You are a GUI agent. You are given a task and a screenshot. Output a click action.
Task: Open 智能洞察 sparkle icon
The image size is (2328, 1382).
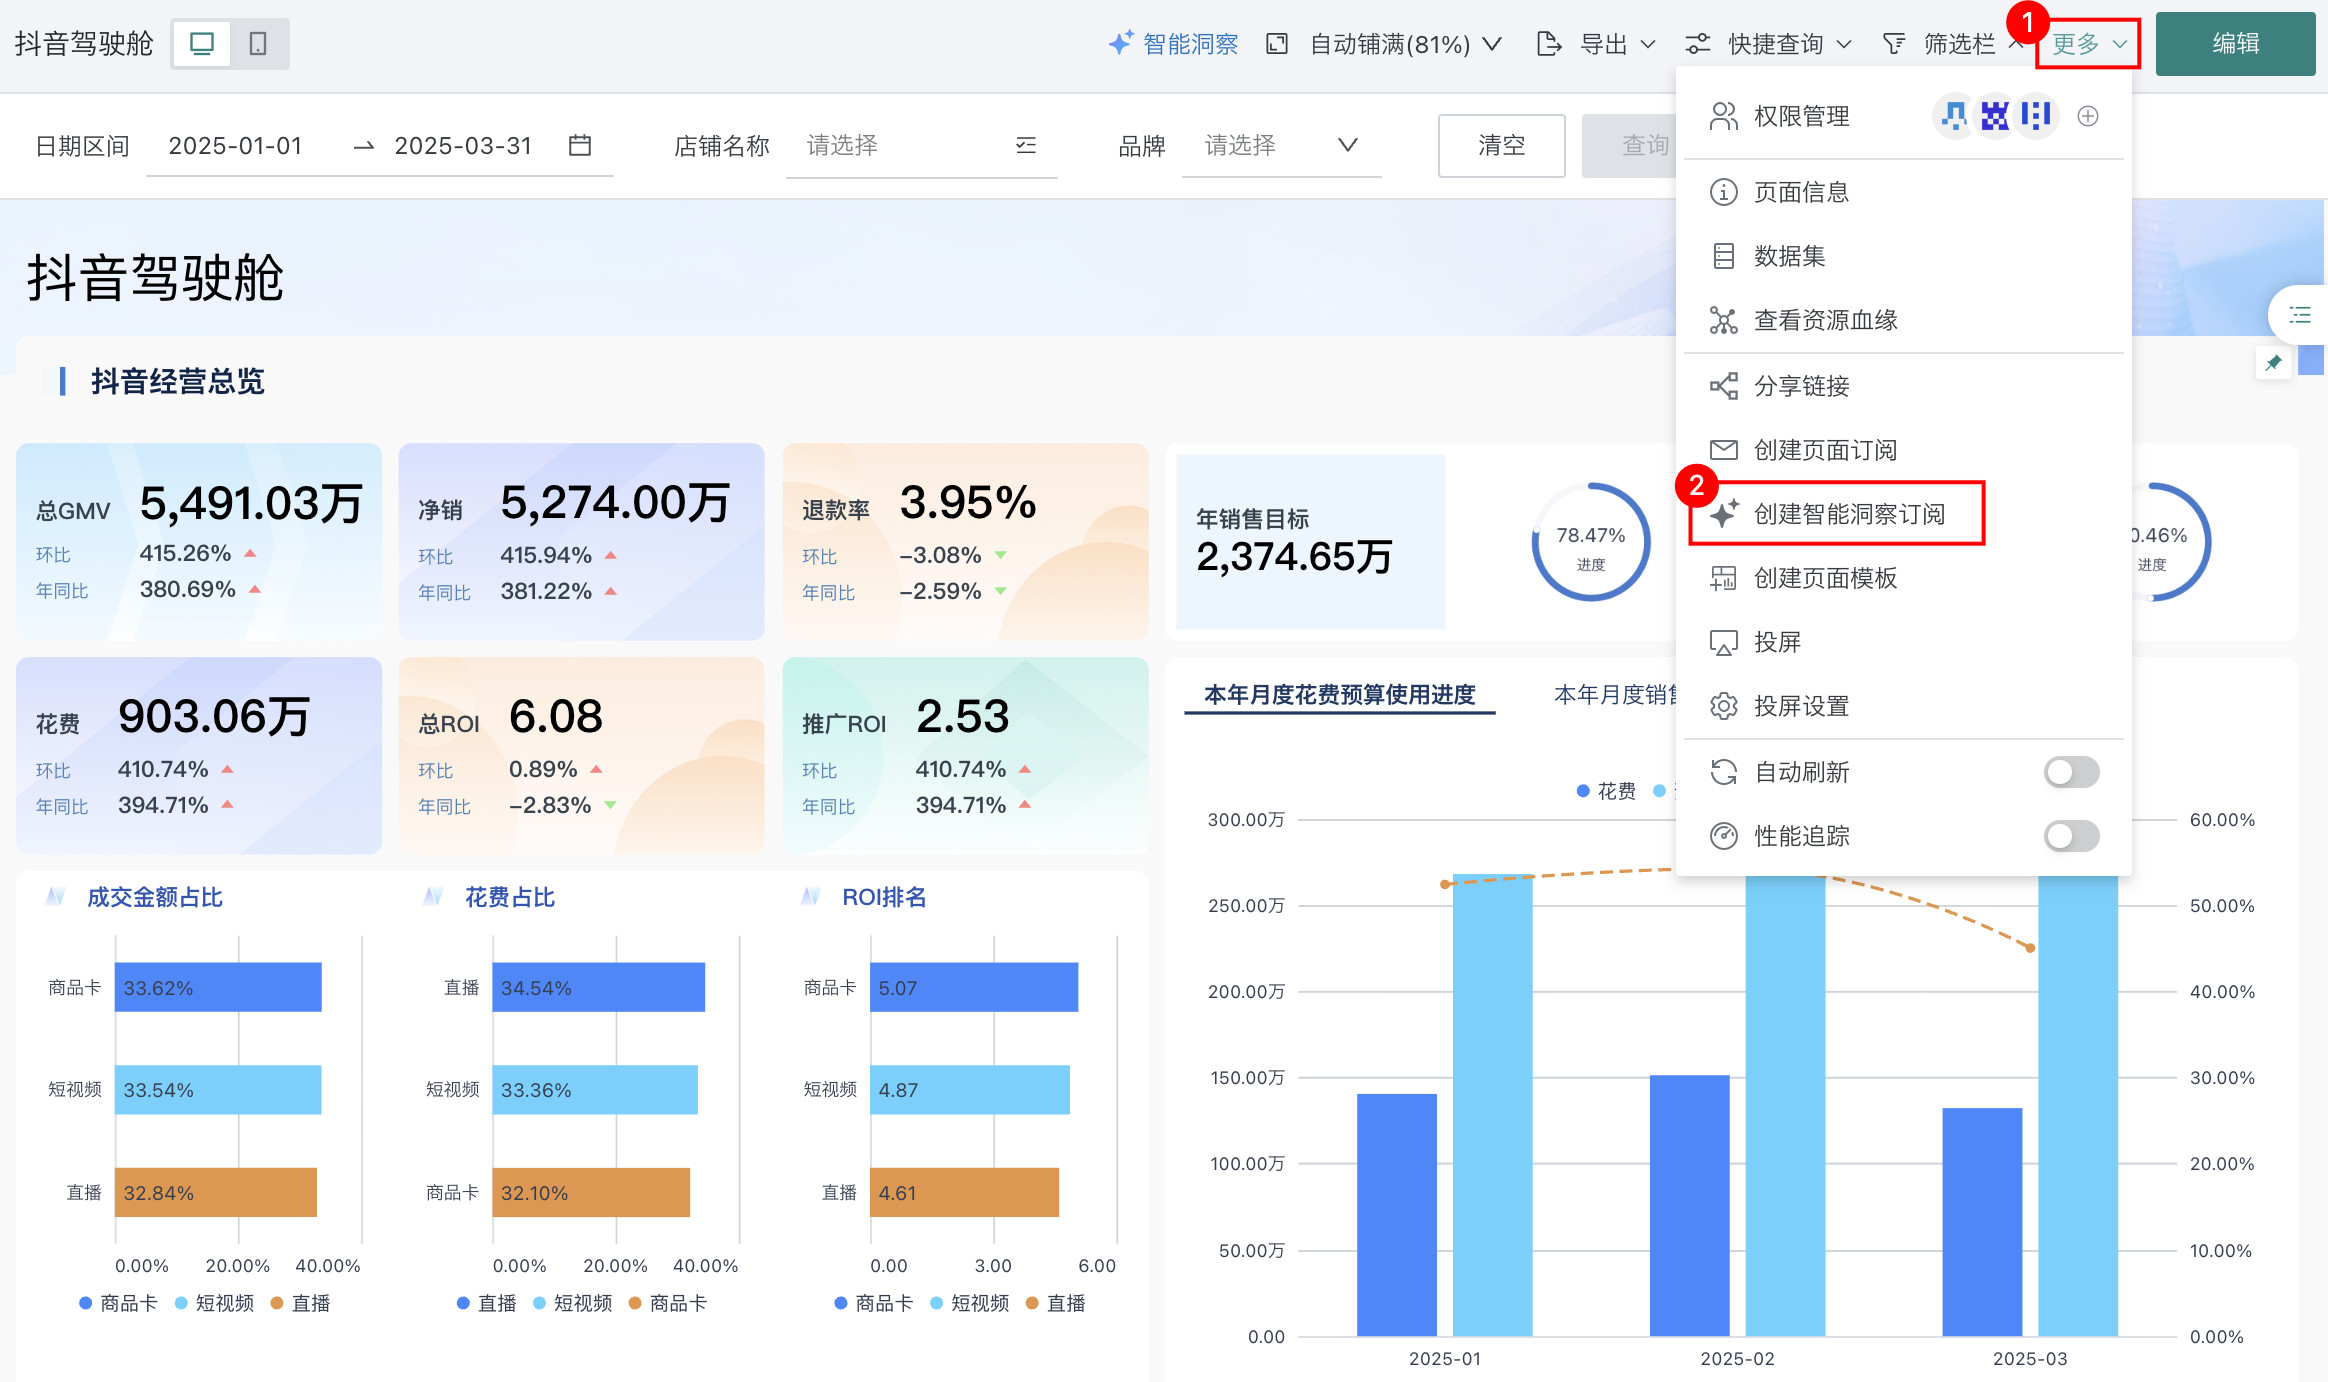point(1120,43)
